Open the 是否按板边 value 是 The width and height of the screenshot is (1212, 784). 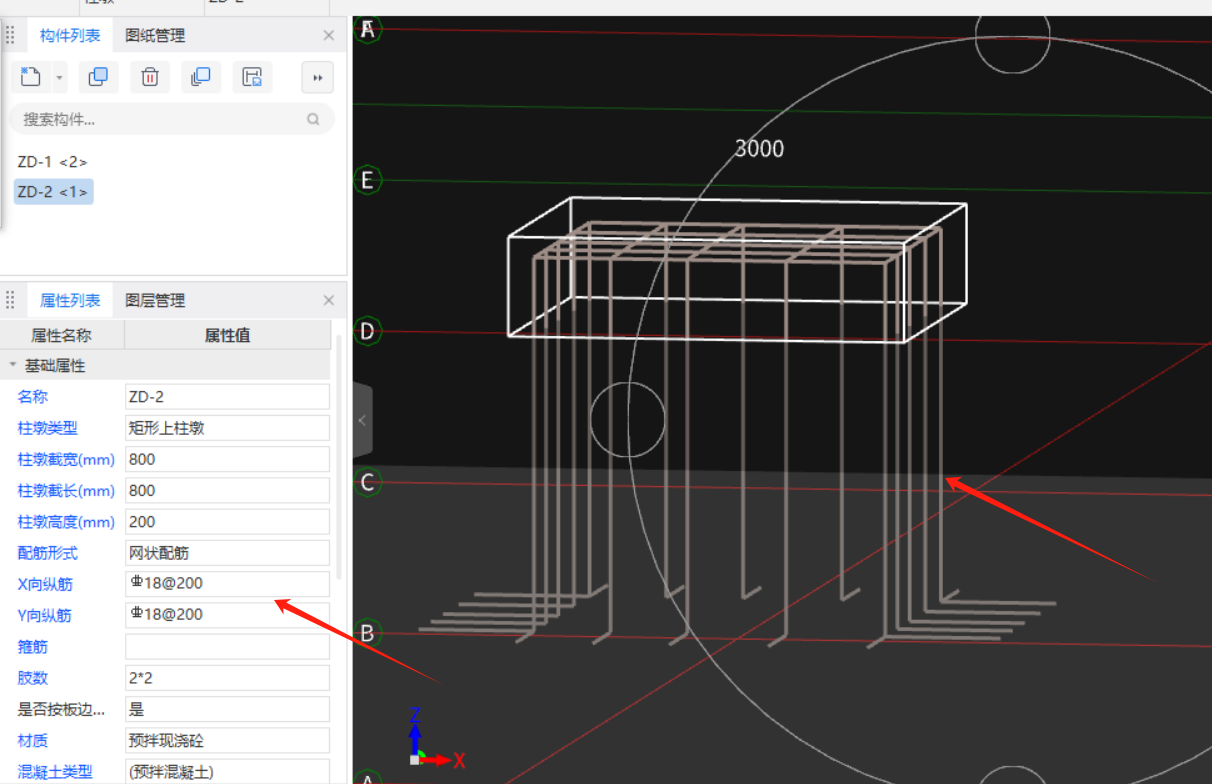(x=227, y=709)
